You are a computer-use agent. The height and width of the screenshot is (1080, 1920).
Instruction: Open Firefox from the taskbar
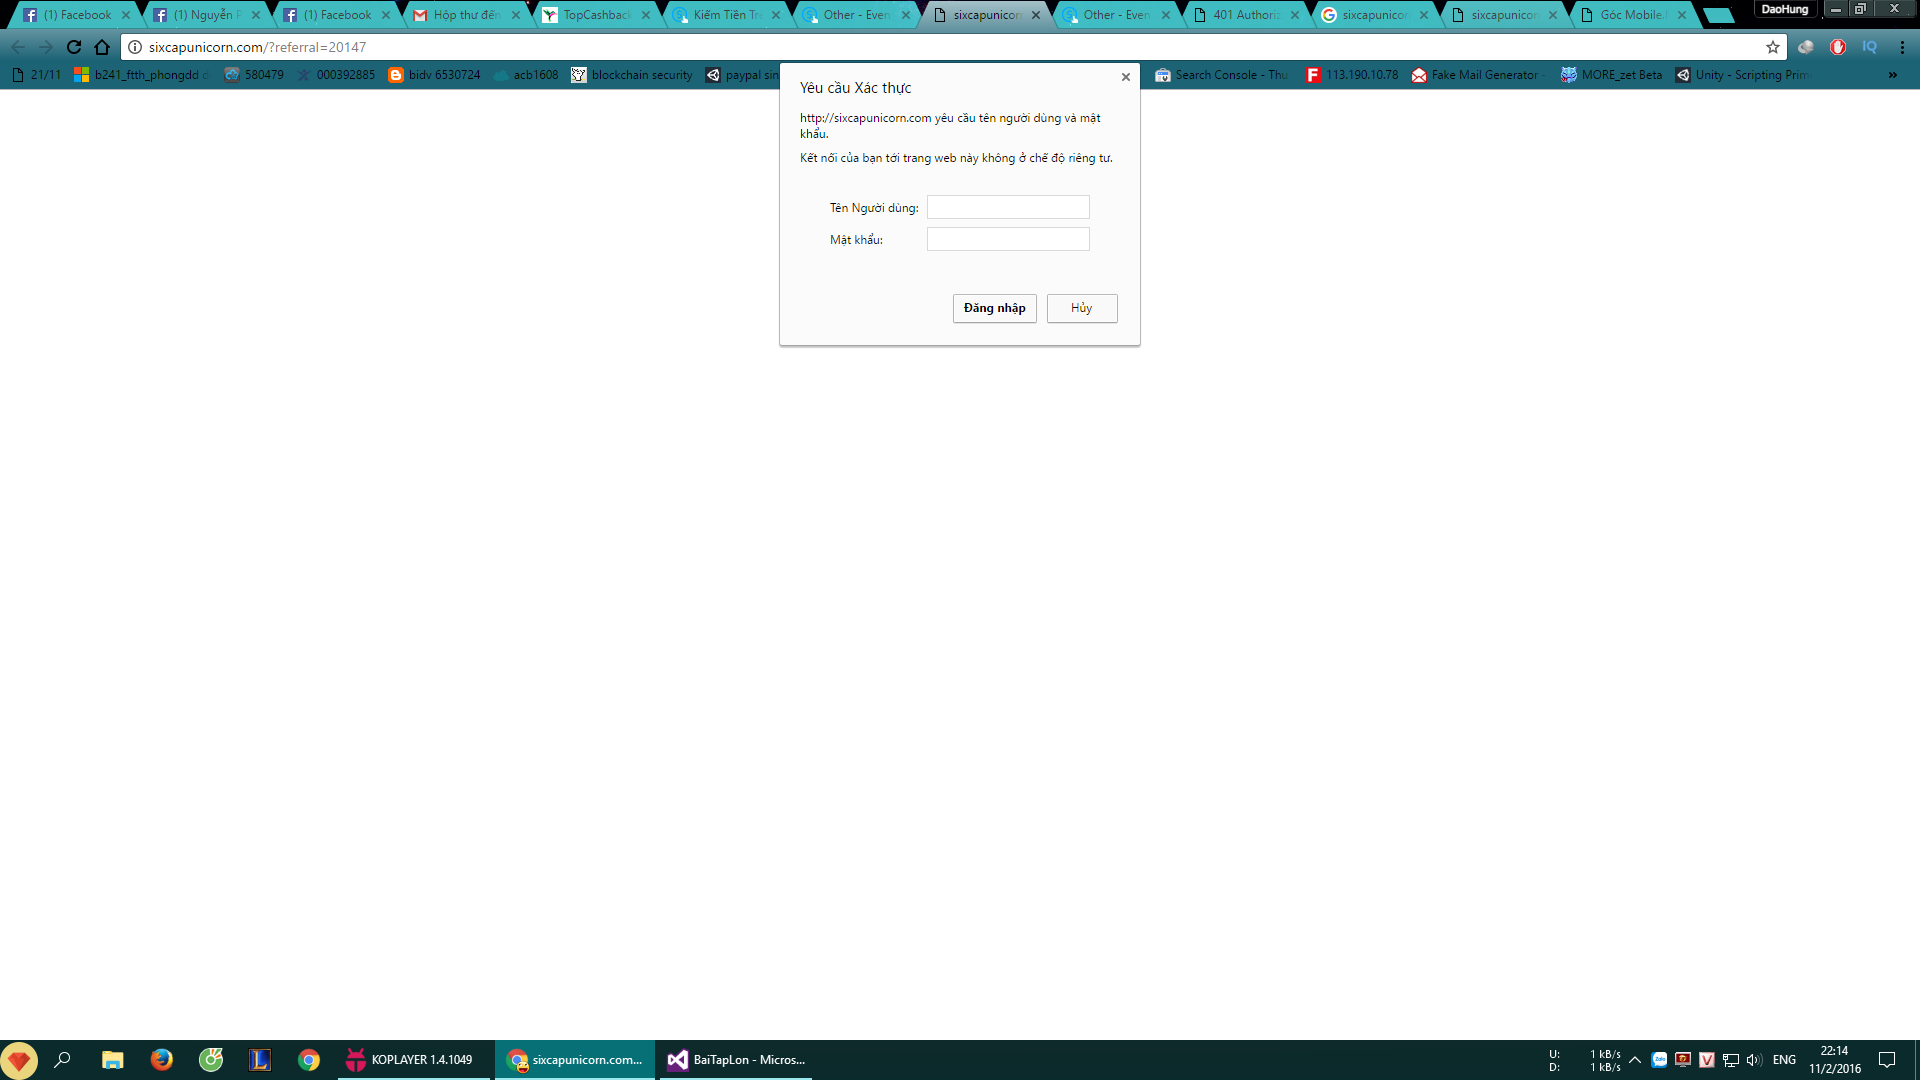point(161,1060)
